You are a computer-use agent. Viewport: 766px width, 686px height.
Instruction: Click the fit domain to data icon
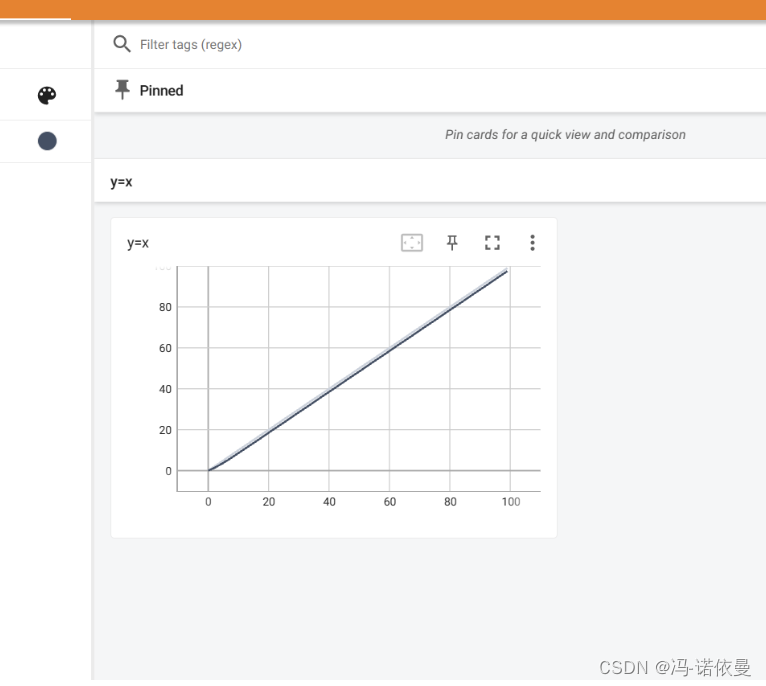point(412,243)
